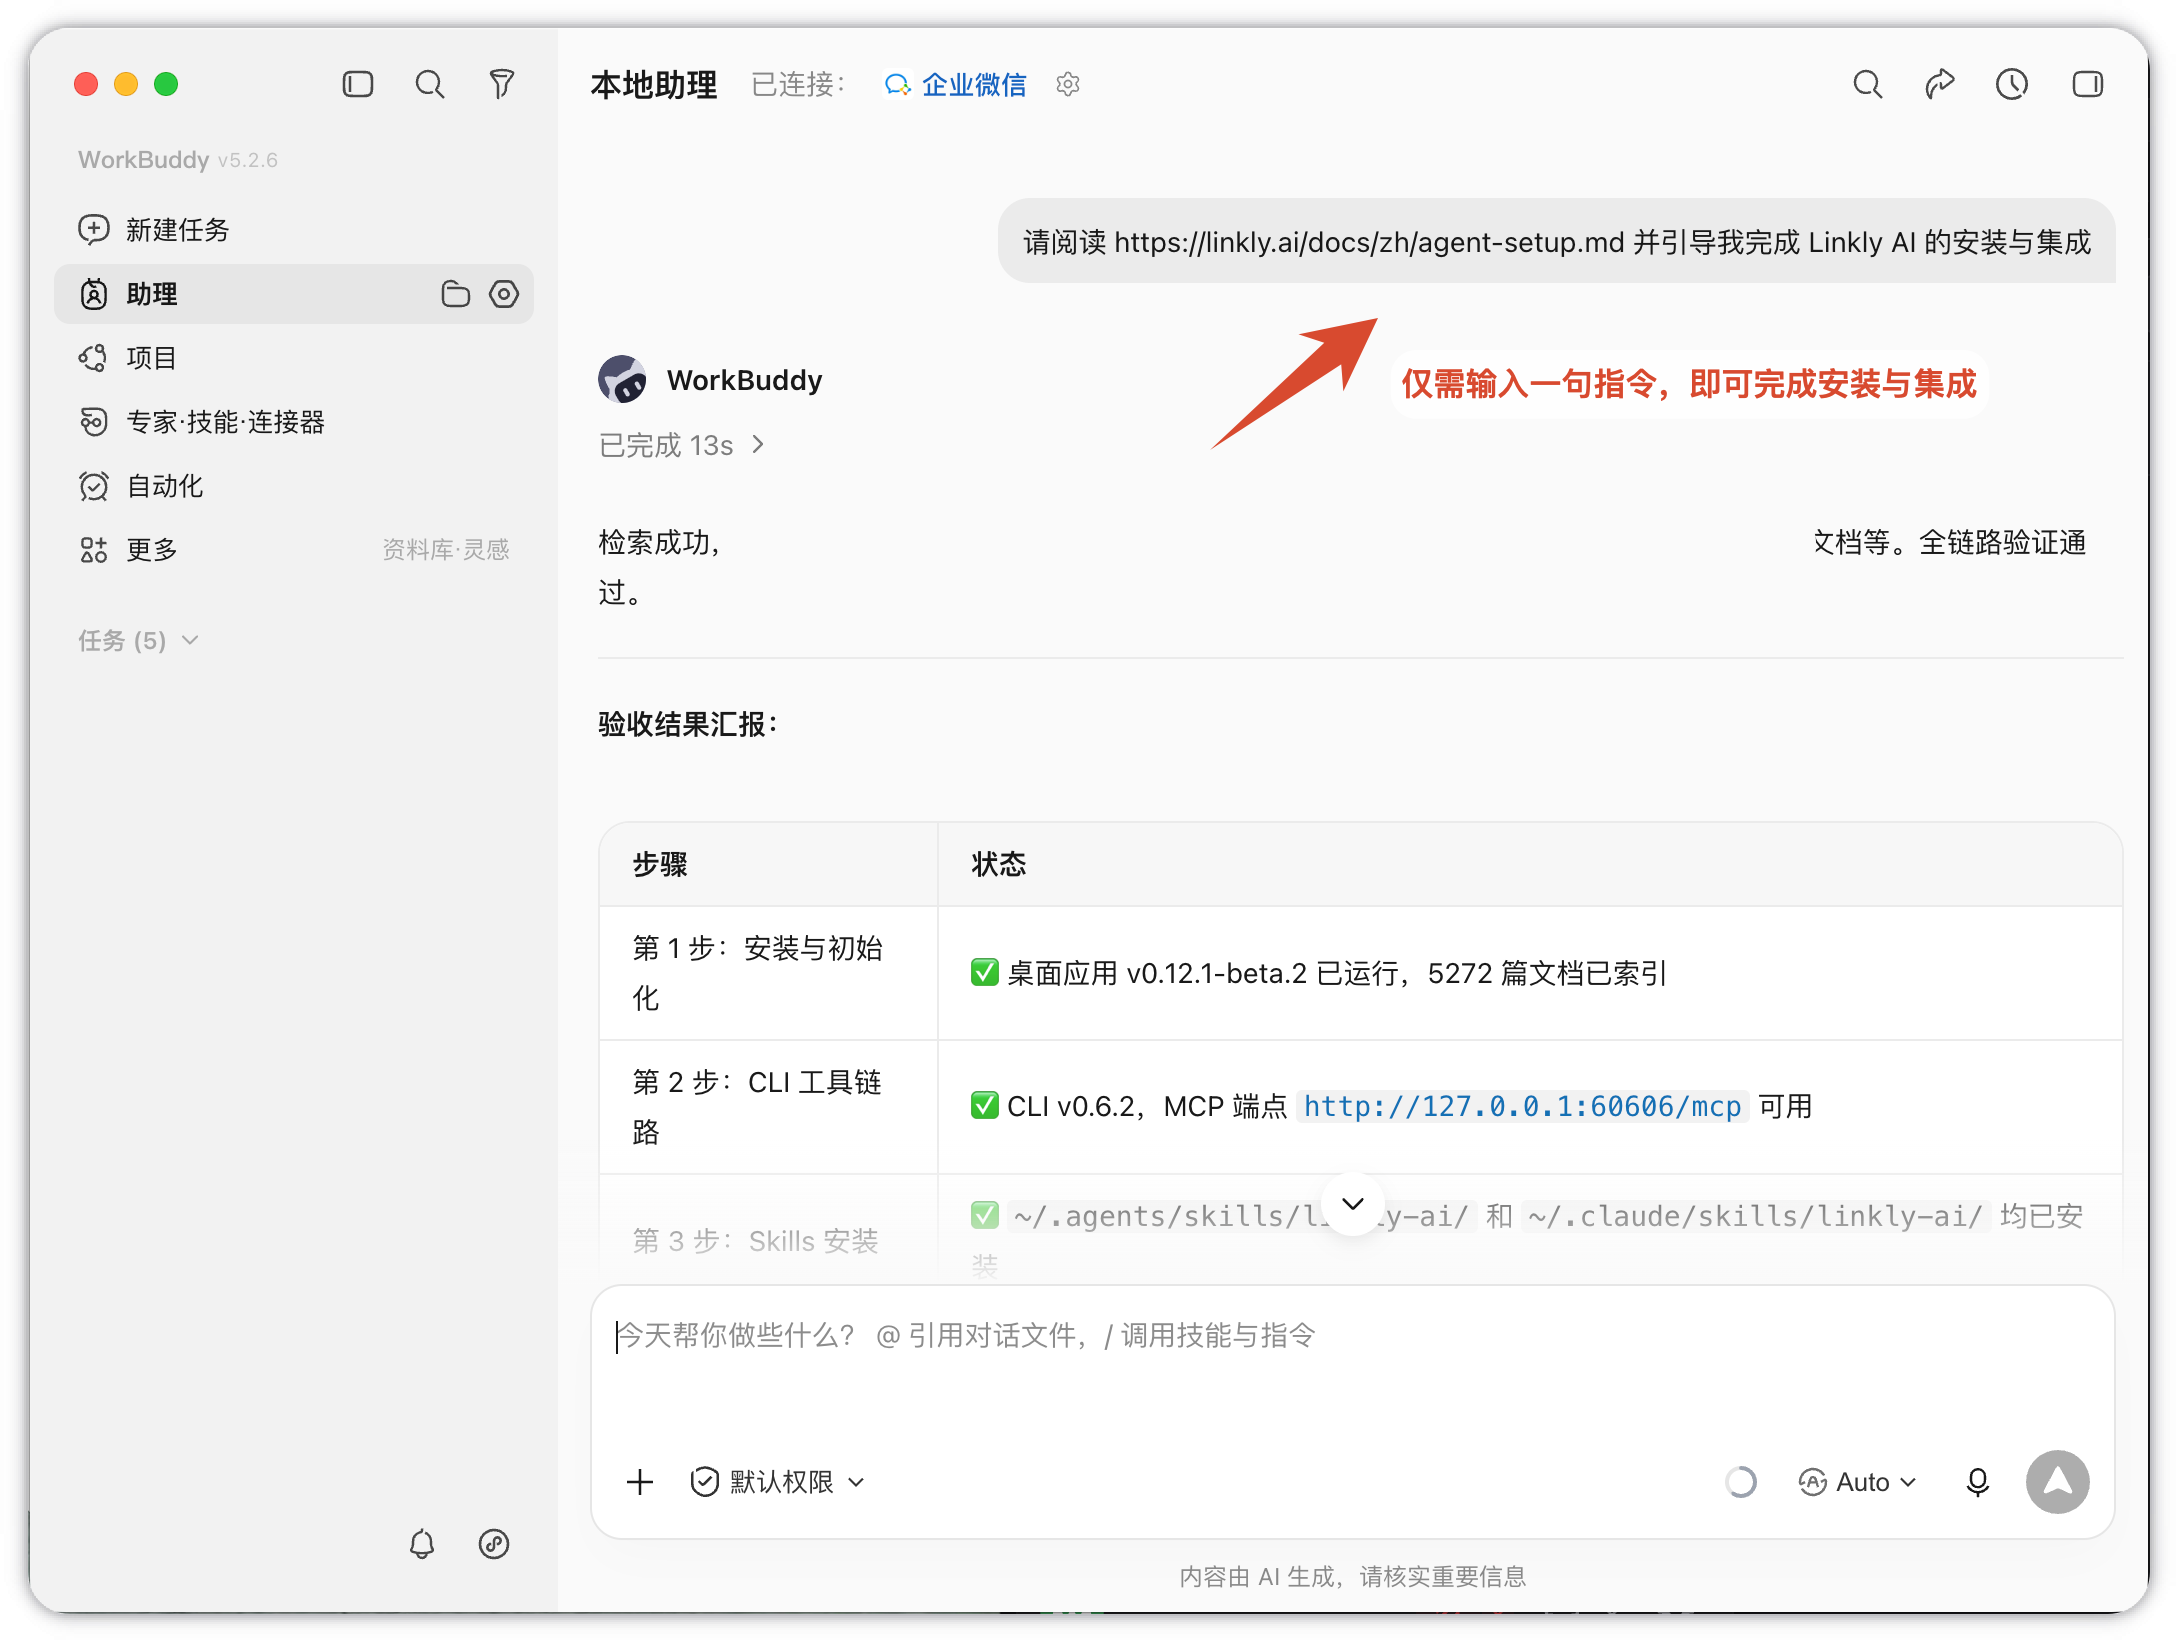
Task: Toggle right side panel icon
Action: (2088, 84)
